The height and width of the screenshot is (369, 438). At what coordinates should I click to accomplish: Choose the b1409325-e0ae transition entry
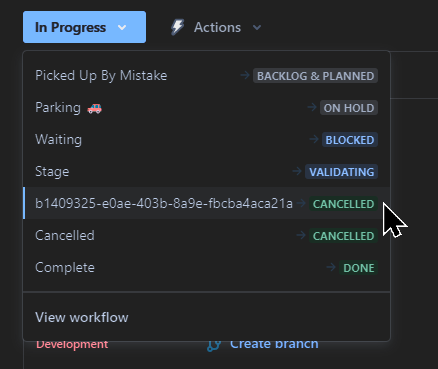coord(206,203)
